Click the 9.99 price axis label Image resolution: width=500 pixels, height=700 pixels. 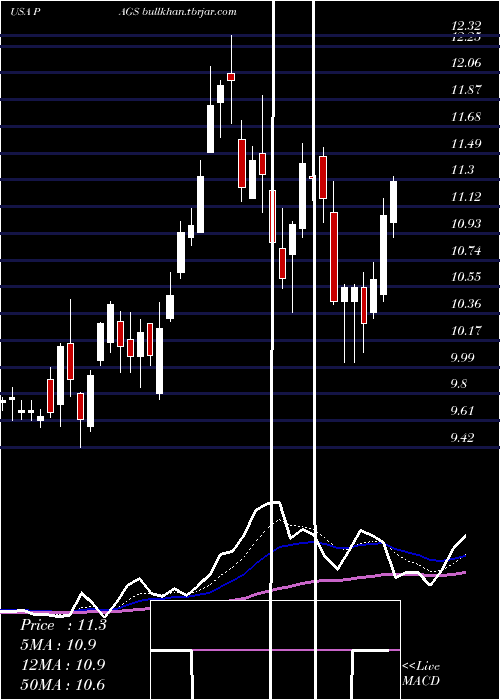[x=462, y=358]
